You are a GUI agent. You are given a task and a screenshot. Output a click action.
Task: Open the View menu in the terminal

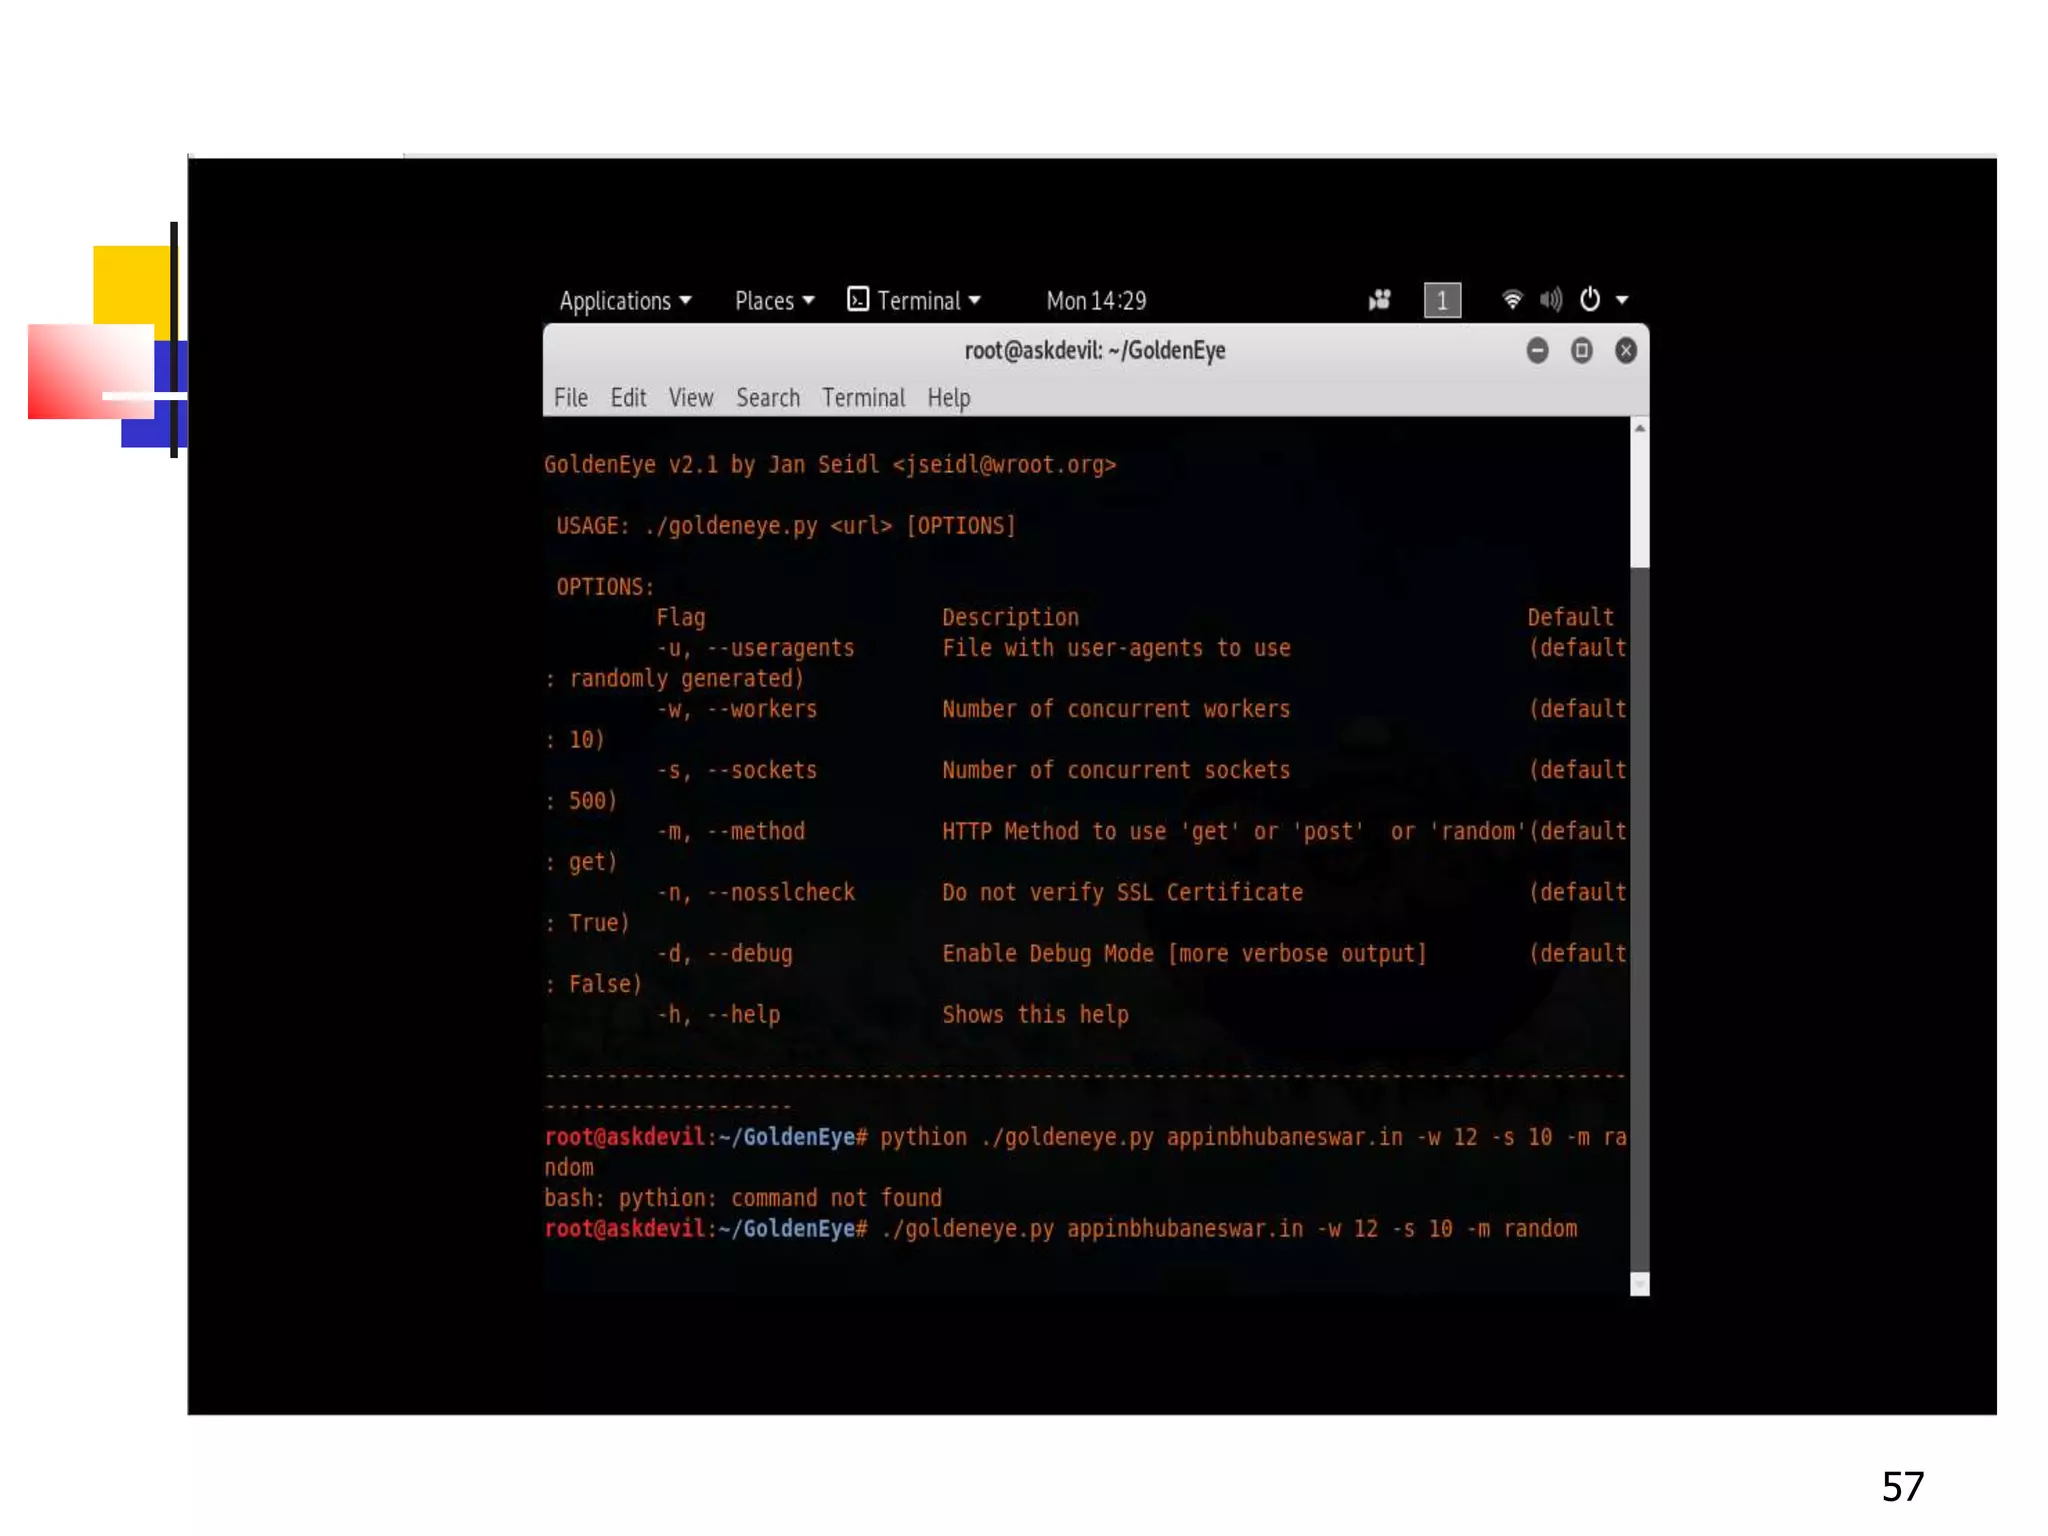click(x=690, y=398)
